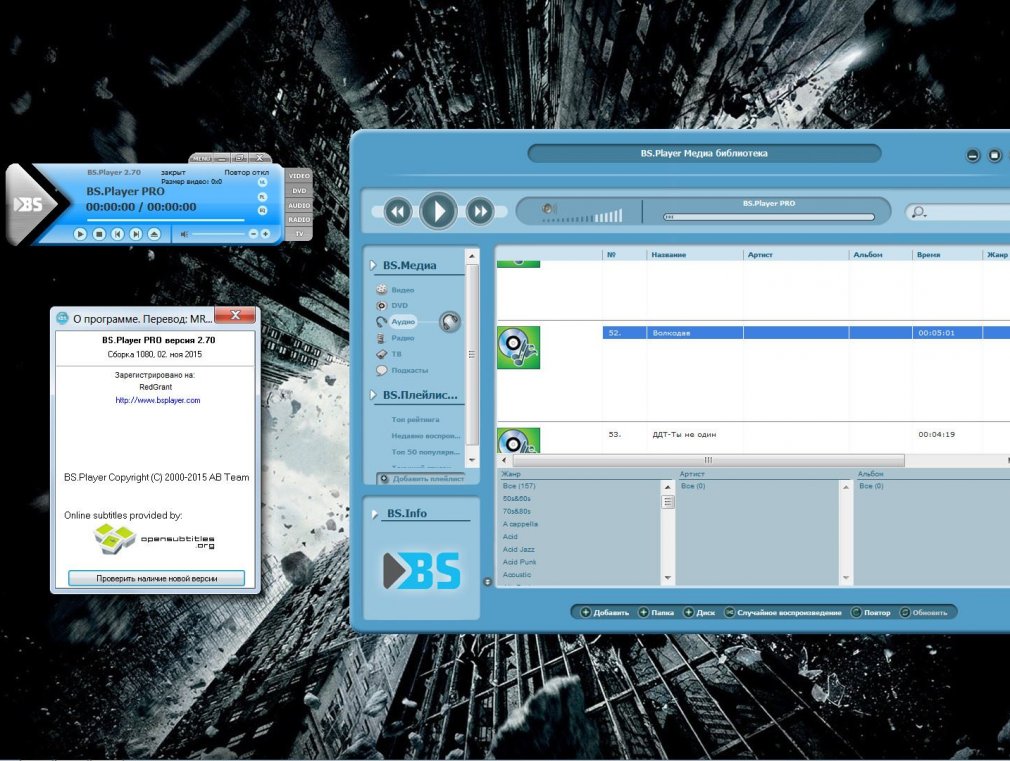Select DVD in the BS.Медиа list
The width and height of the screenshot is (1010, 761).
(x=399, y=305)
